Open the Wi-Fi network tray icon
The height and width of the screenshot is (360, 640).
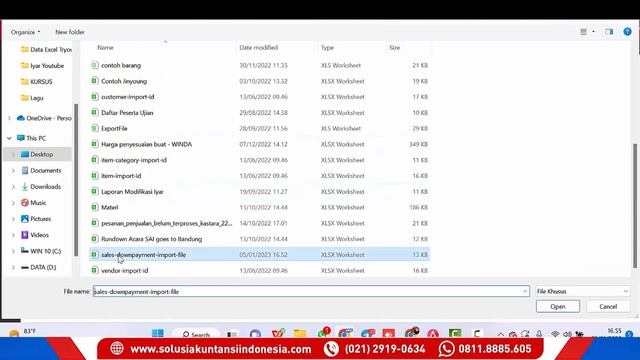click(555, 334)
